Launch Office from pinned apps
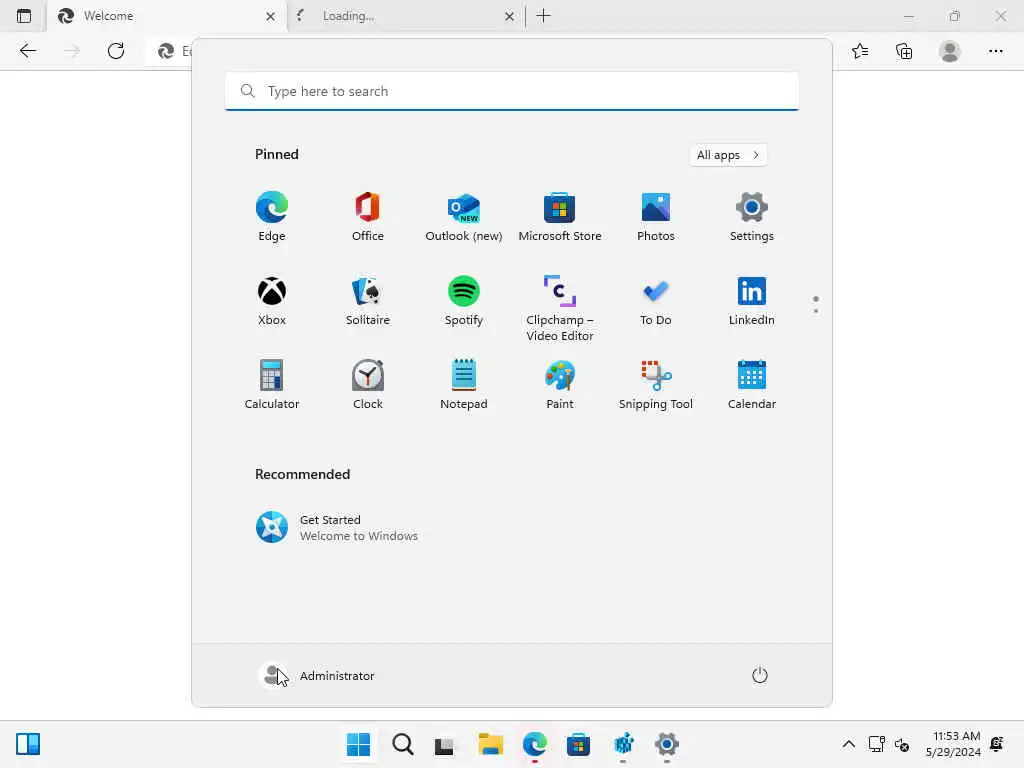The height and width of the screenshot is (768, 1024). pos(368,217)
